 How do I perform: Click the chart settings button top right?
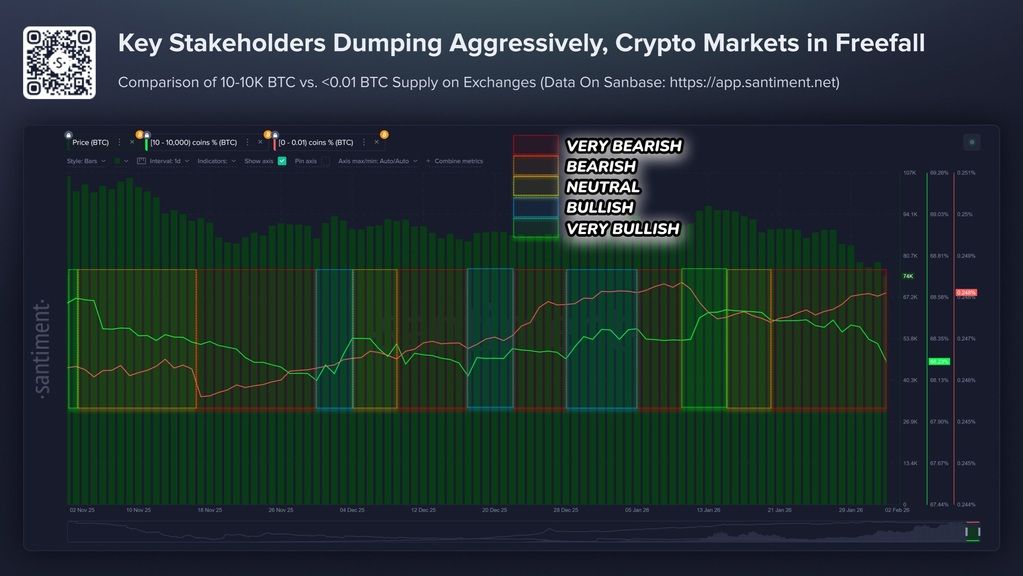pyautogui.click(x=971, y=142)
